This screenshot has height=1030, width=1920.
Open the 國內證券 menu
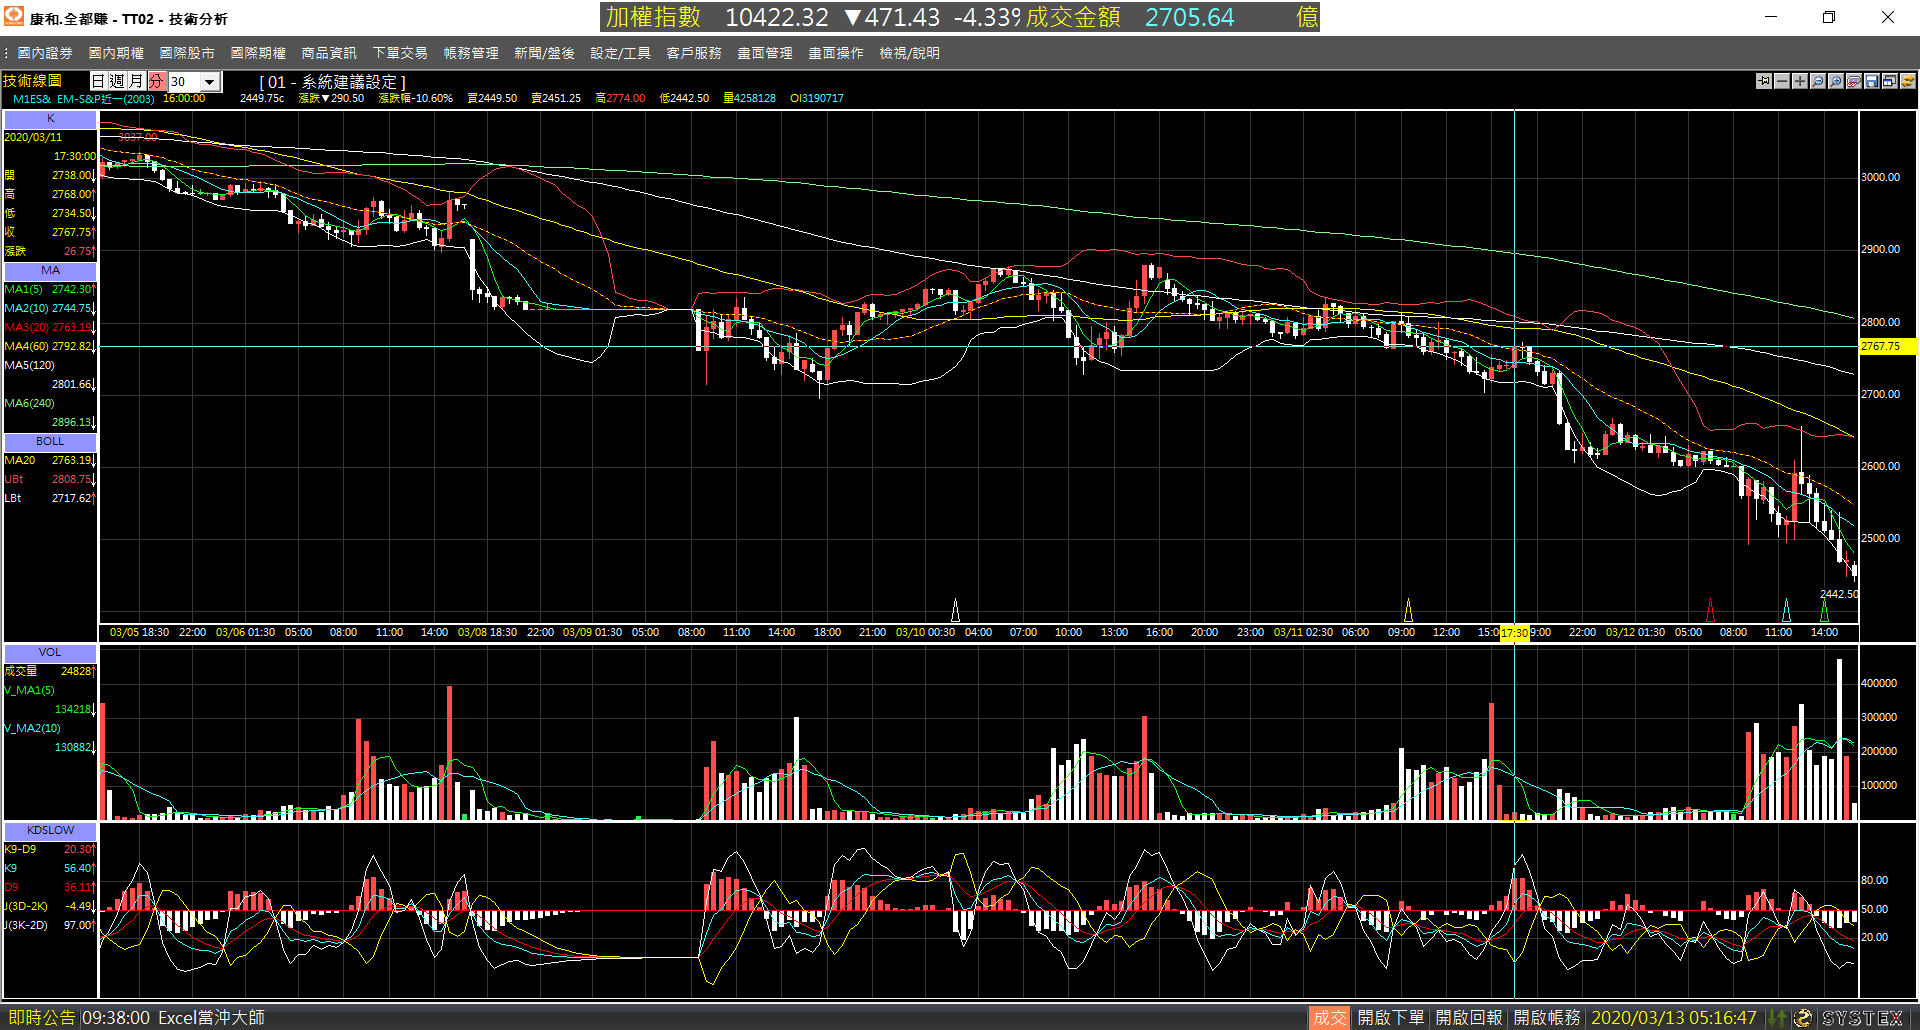(x=45, y=53)
